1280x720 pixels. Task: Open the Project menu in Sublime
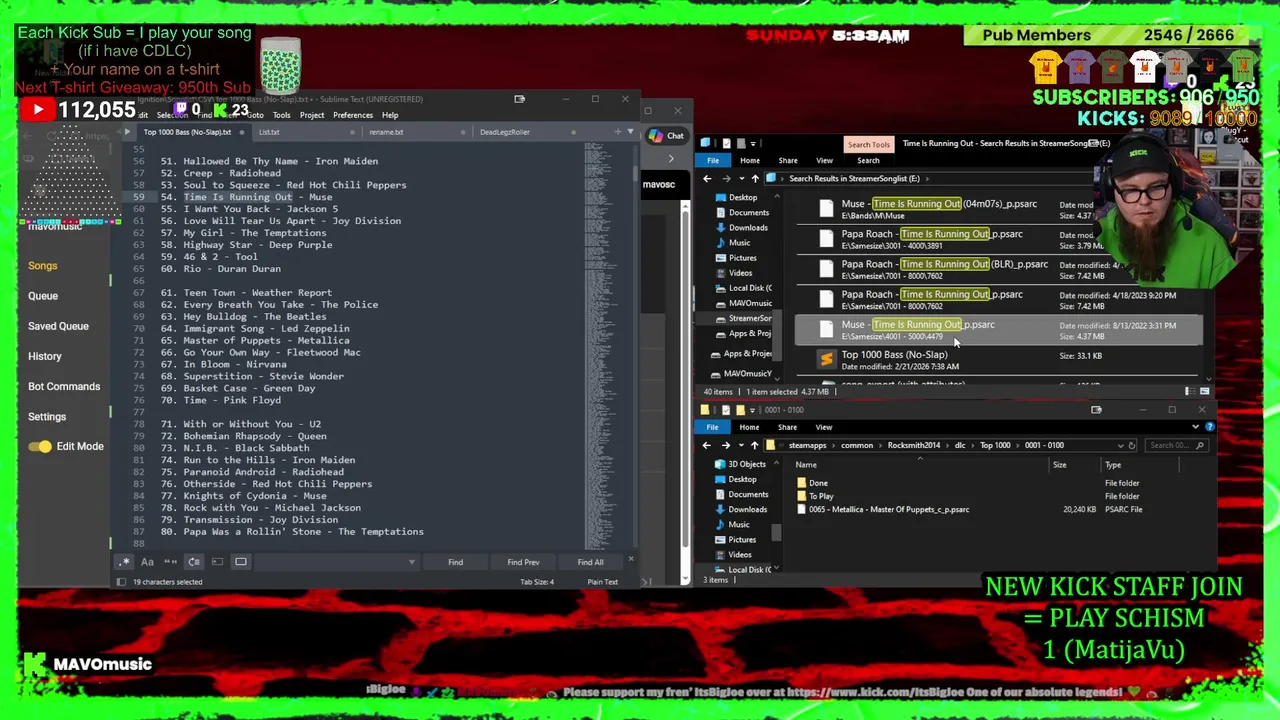point(312,115)
